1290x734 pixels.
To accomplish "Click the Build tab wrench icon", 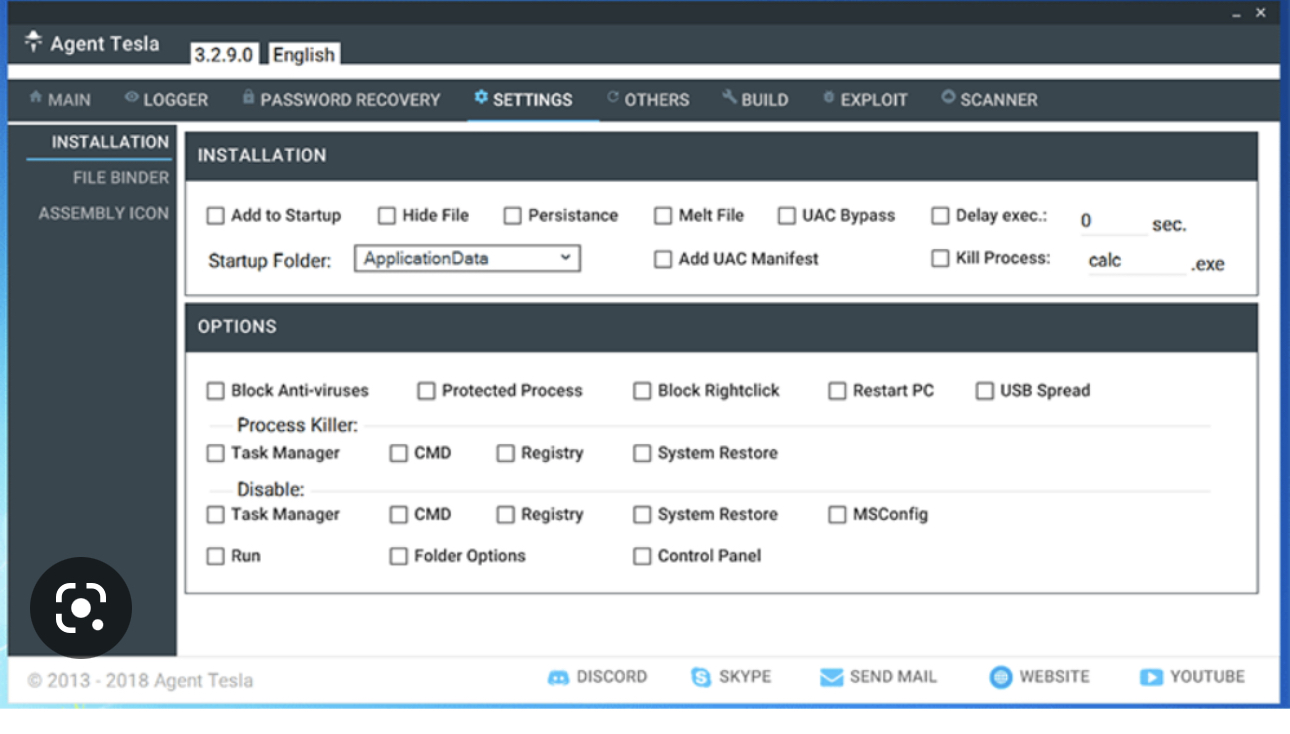I will coord(730,98).
